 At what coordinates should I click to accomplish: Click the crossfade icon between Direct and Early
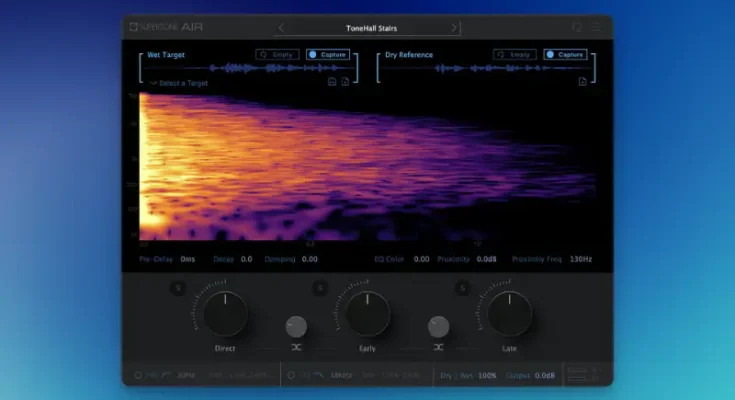296,348
